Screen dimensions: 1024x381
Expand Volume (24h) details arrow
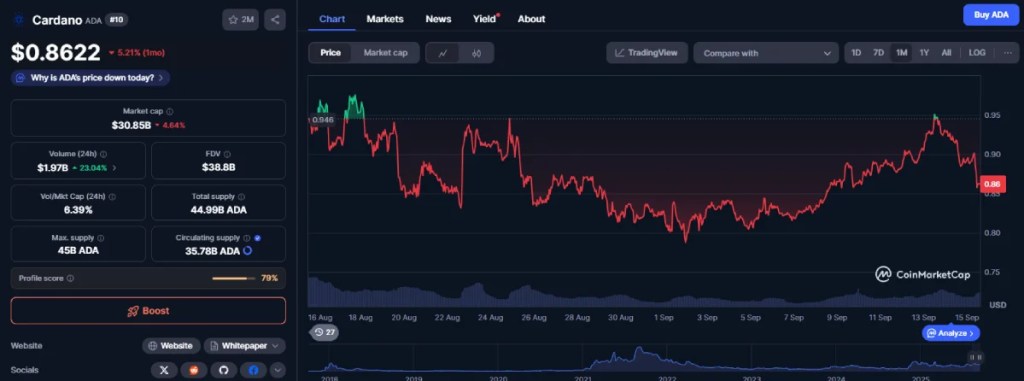point(114,167)
